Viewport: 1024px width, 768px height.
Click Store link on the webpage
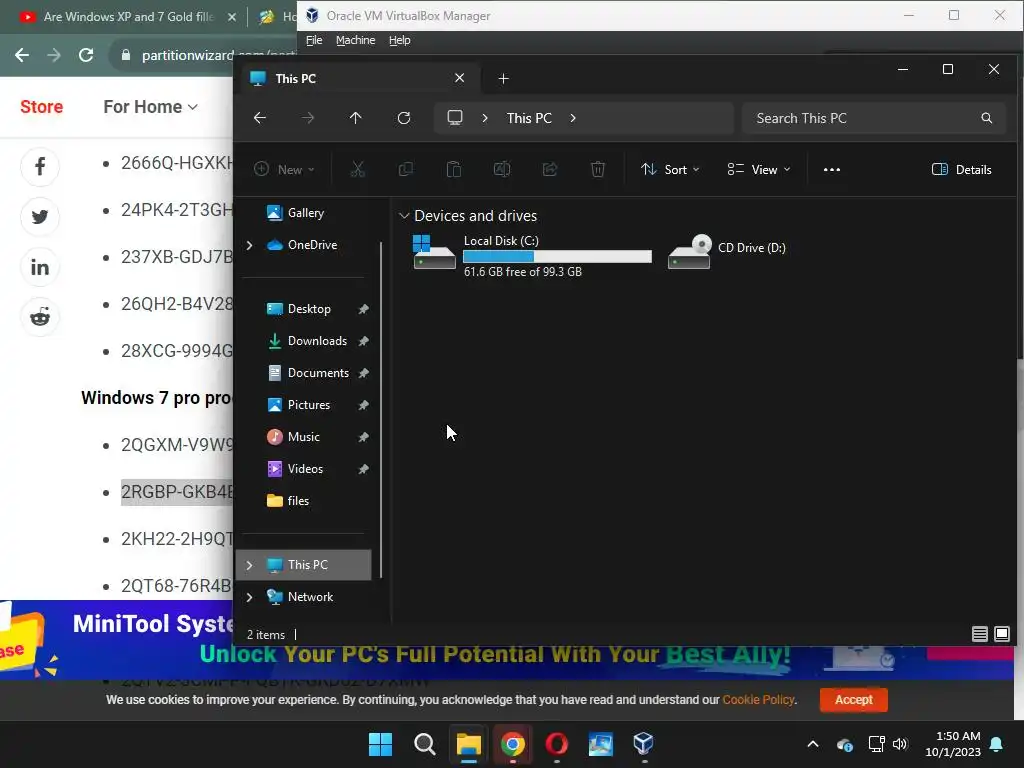(41, 106)
